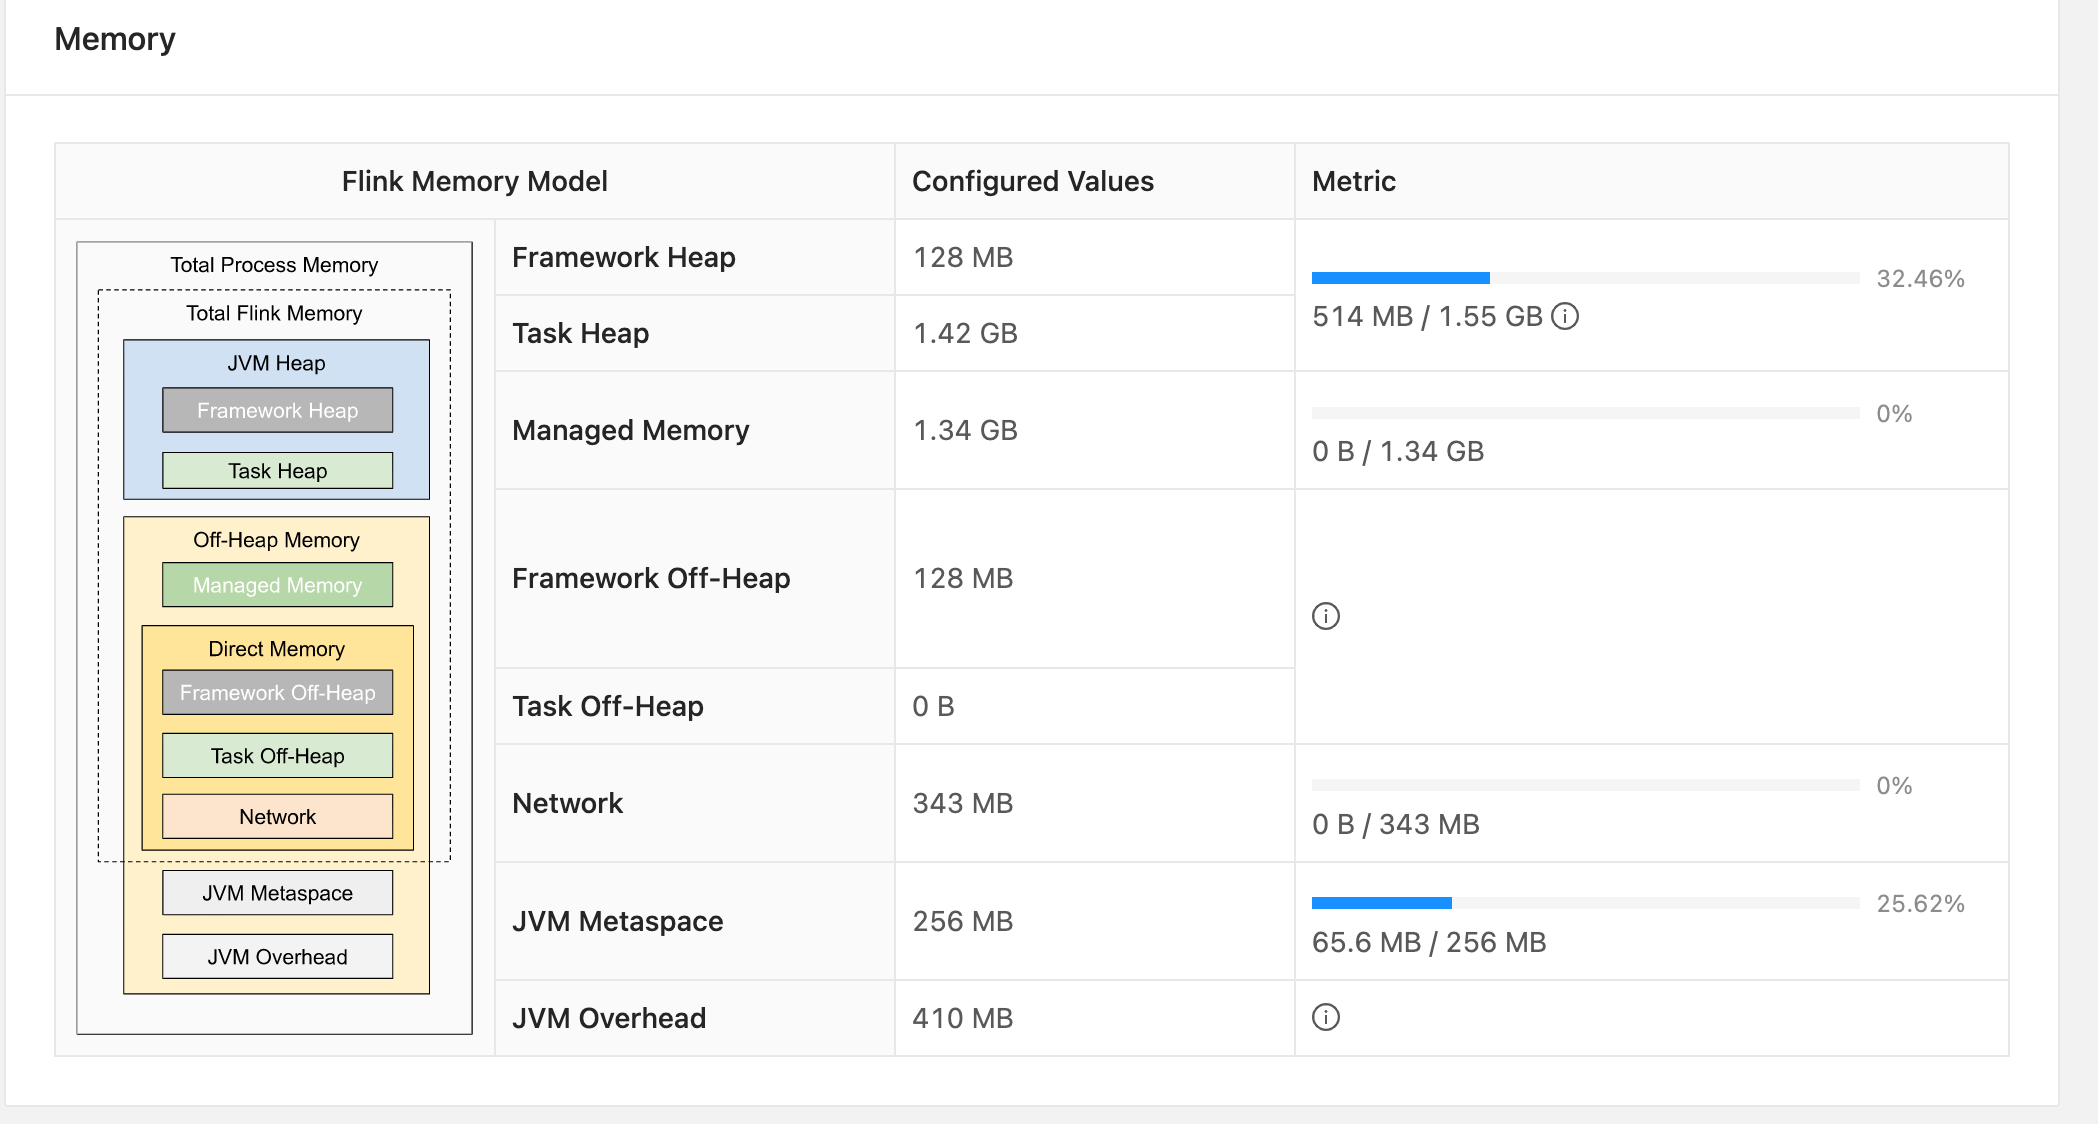Click the 128 MB Framework Heap value

click(963, 257)
